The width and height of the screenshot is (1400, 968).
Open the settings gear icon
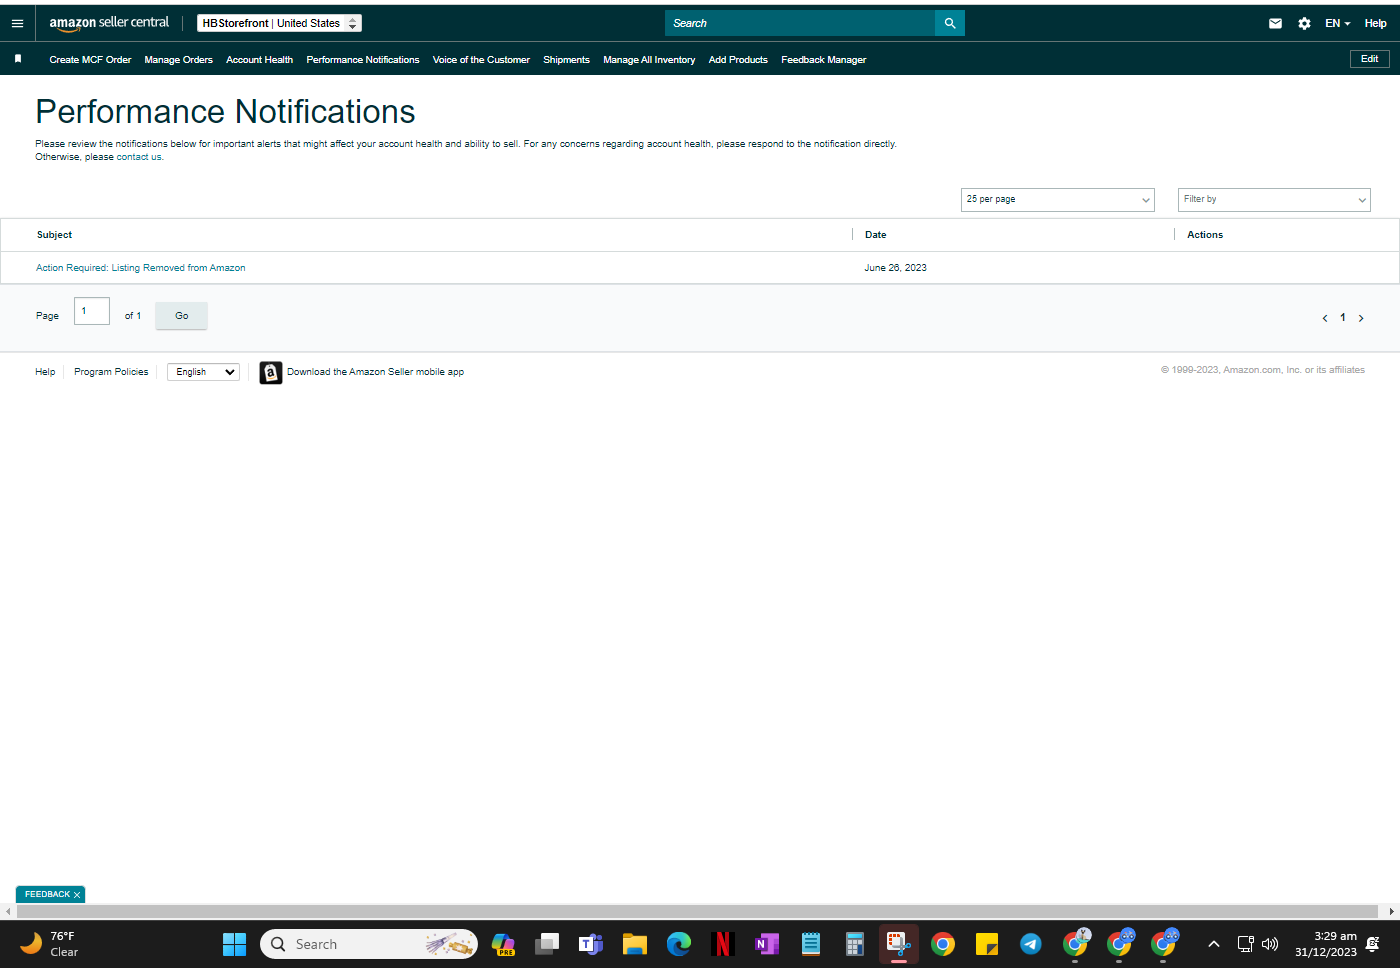pos(1304,23)
